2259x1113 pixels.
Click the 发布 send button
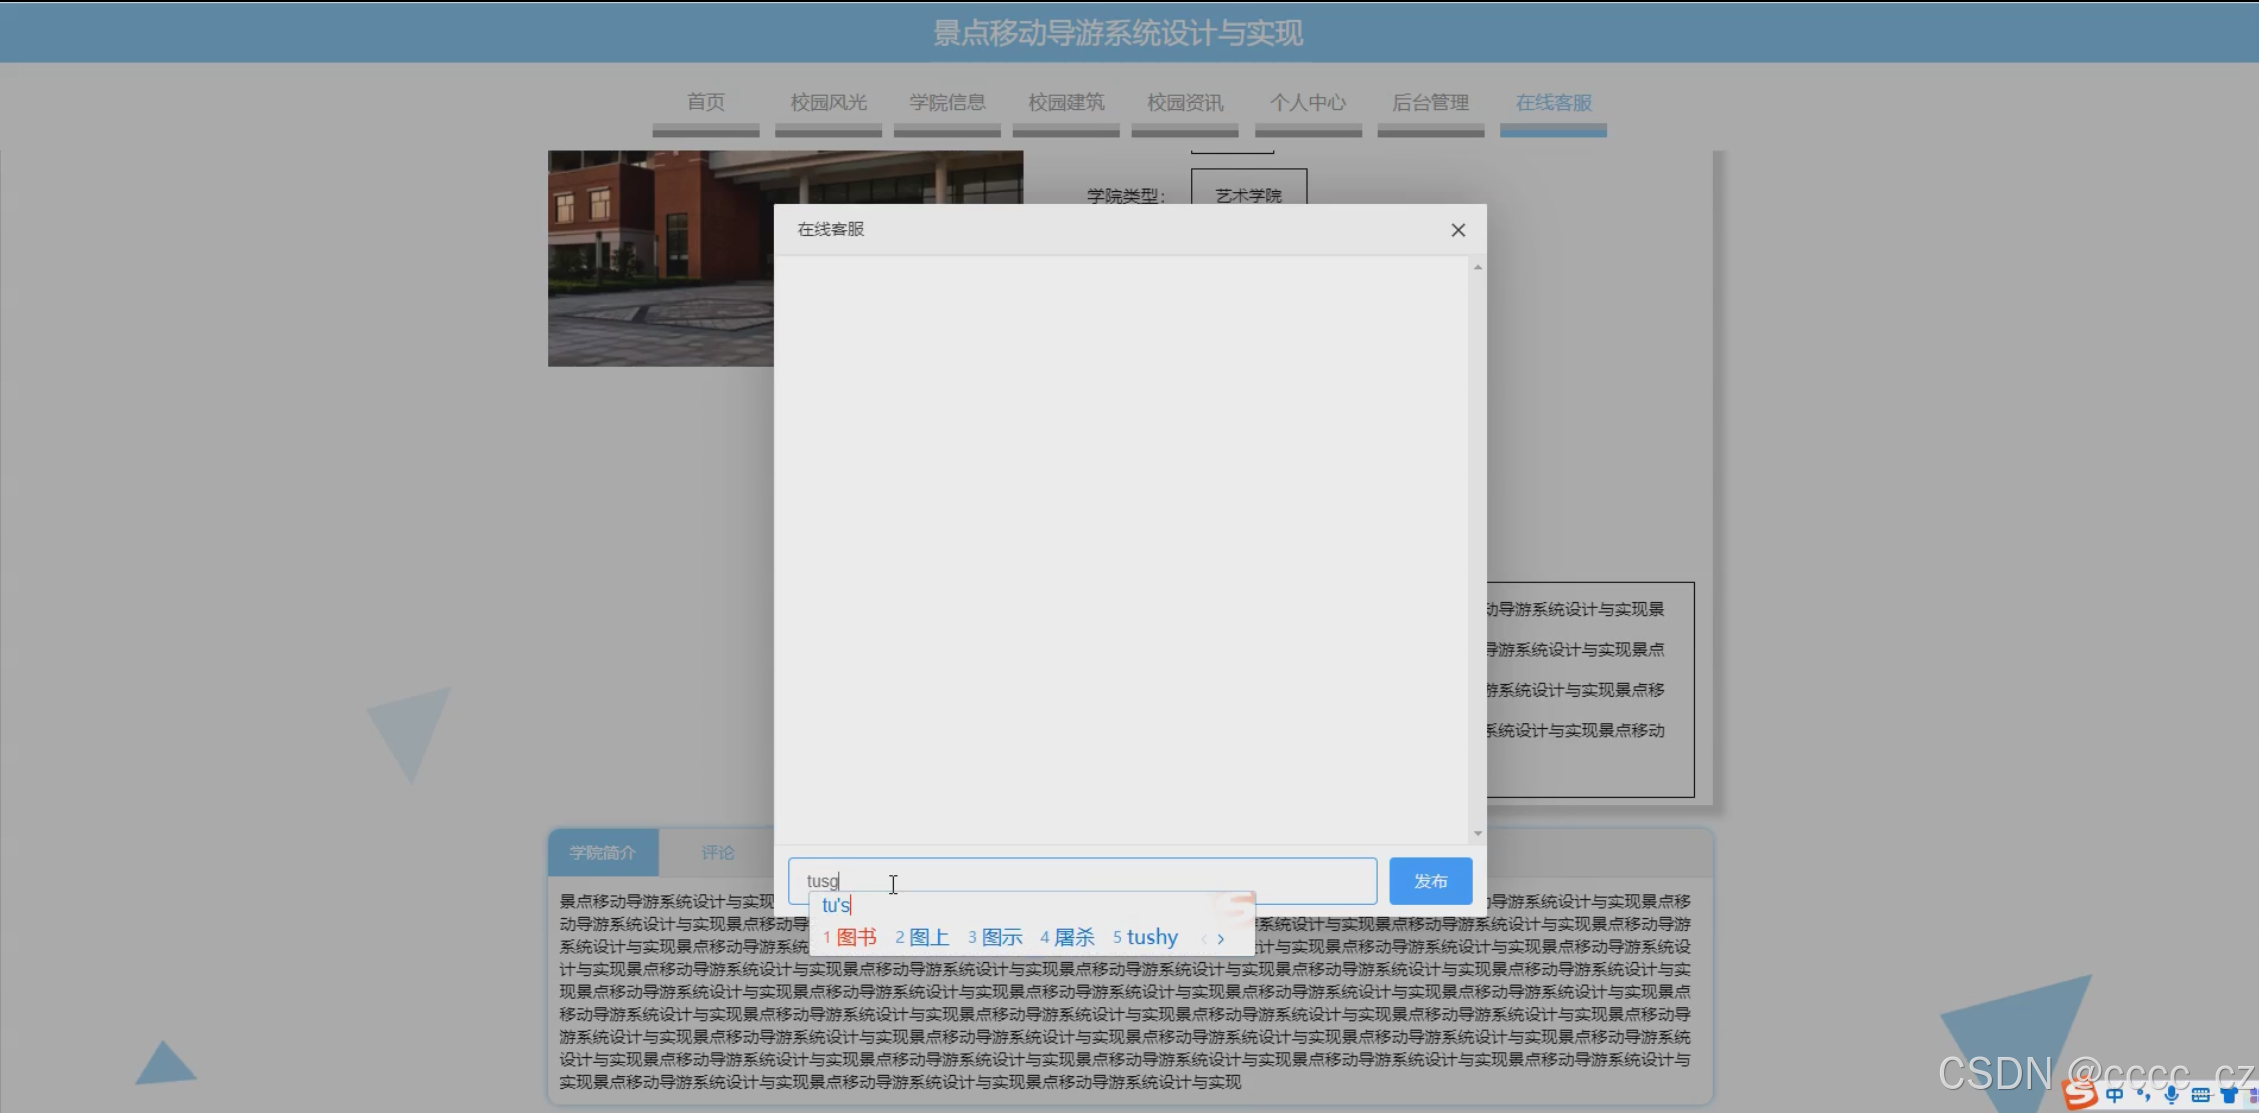tap(1430, 881)
